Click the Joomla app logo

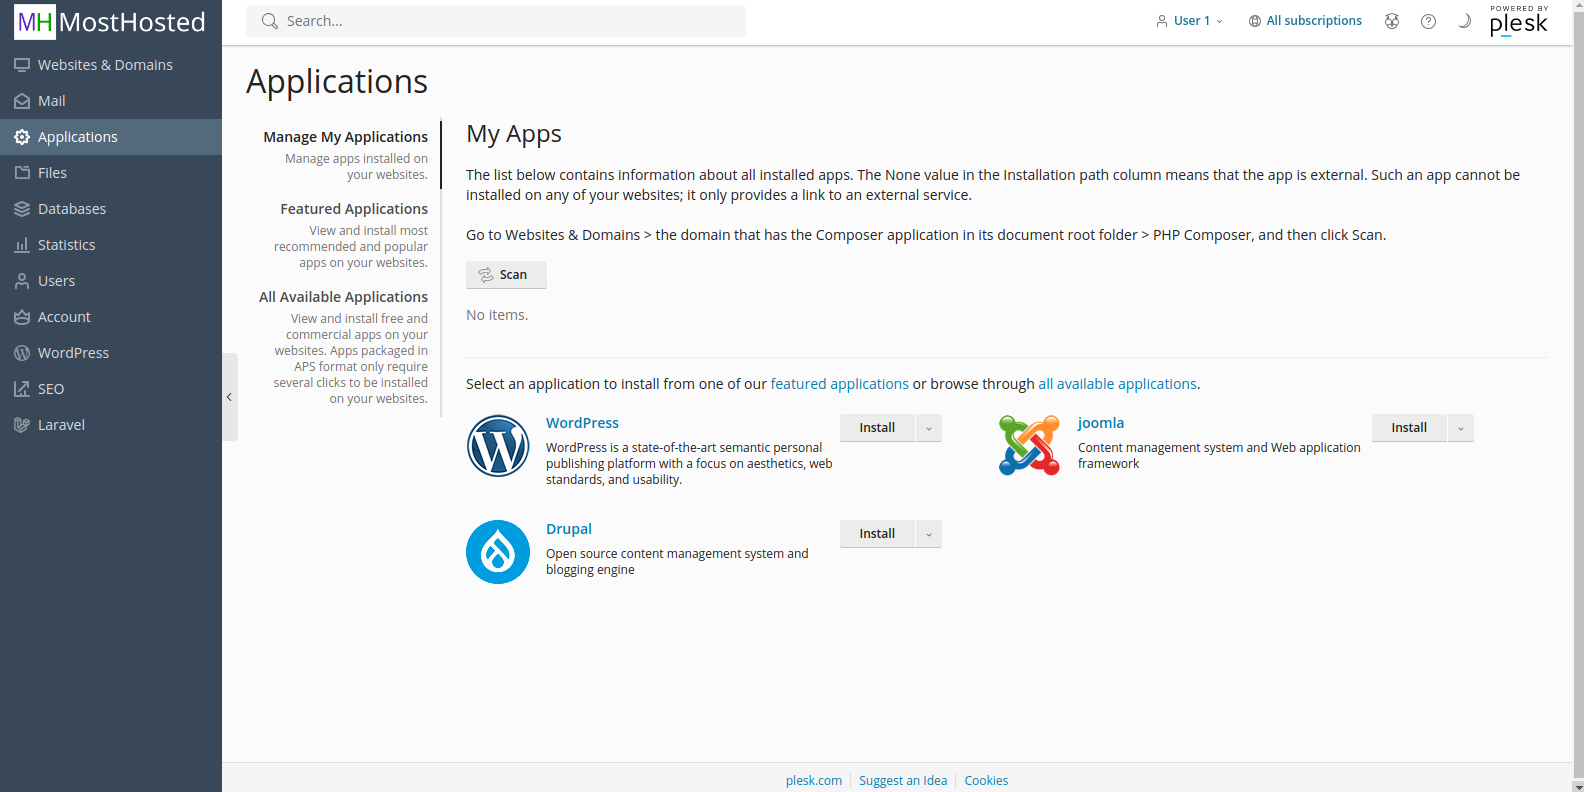pos(1029,445)
